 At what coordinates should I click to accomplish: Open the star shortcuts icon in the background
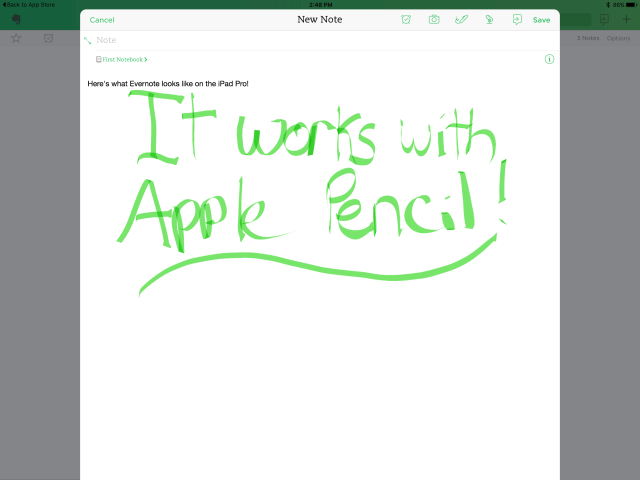16,38
